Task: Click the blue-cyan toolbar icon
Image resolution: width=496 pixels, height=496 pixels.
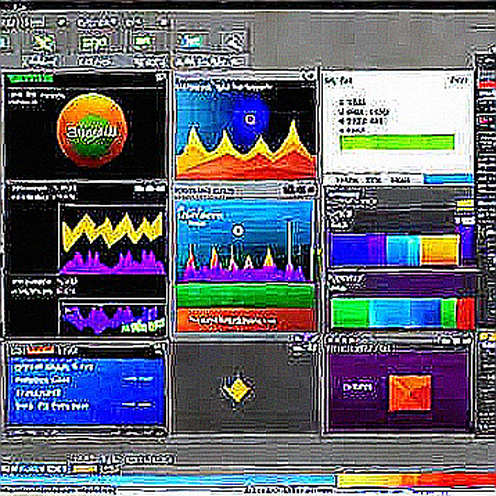Action: point(189,42)
